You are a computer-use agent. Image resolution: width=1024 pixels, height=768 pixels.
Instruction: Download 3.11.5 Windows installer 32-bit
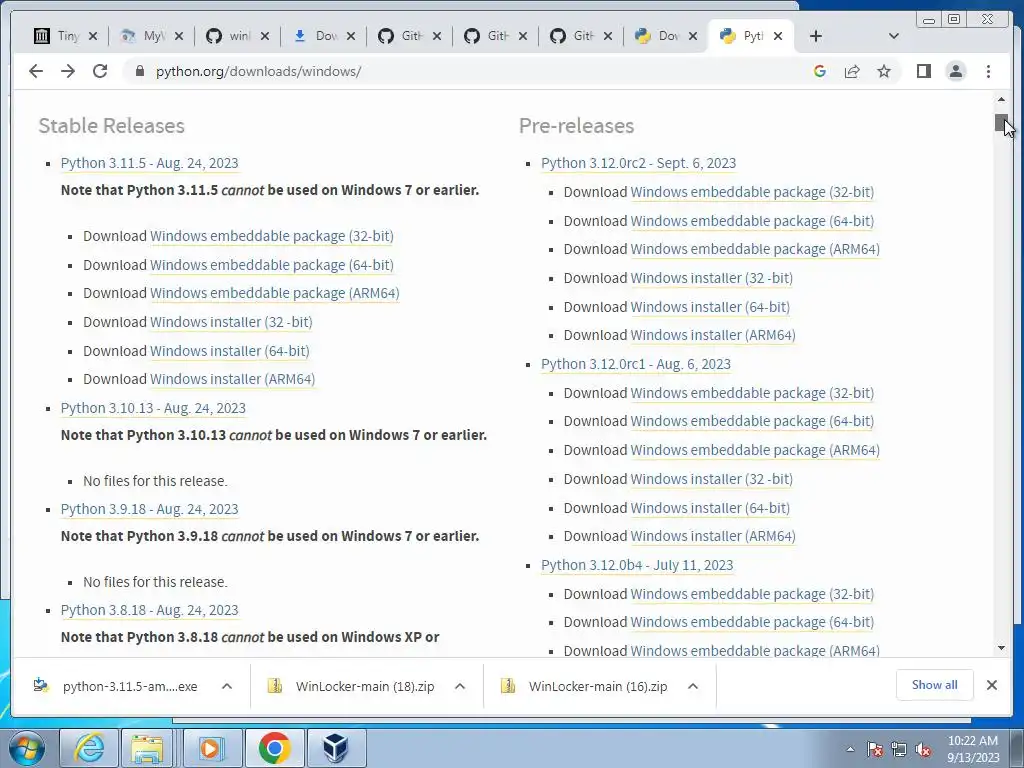[231, 322]
